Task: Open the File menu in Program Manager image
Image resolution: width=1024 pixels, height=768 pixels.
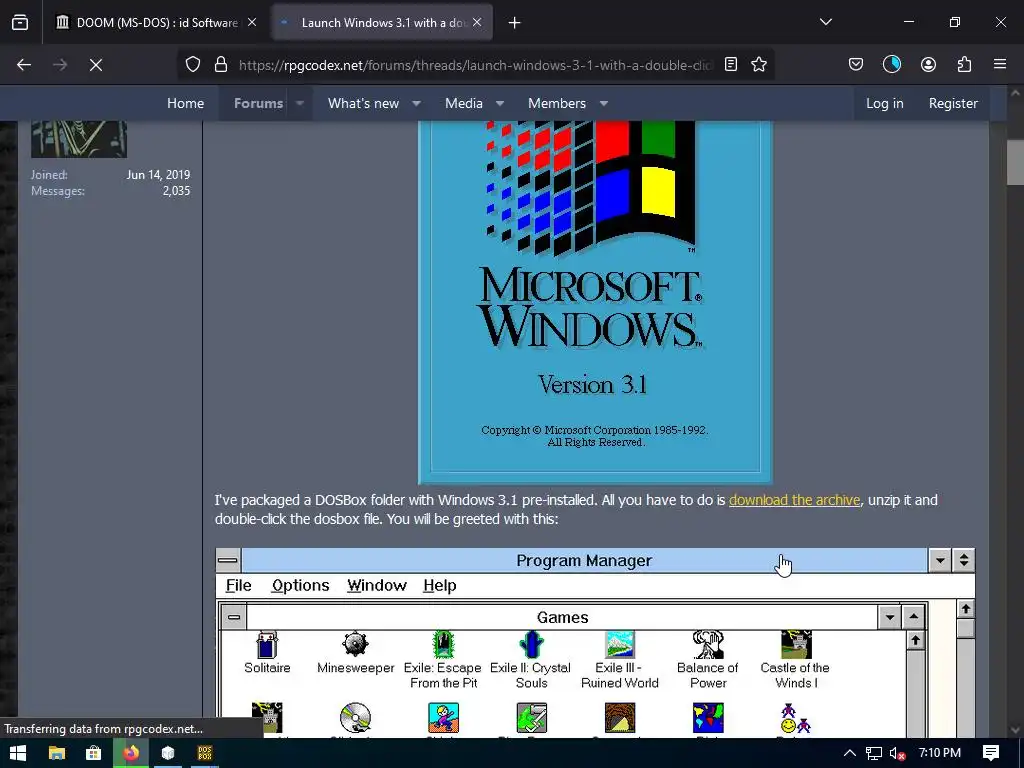Action: click(x=238, y=585)
